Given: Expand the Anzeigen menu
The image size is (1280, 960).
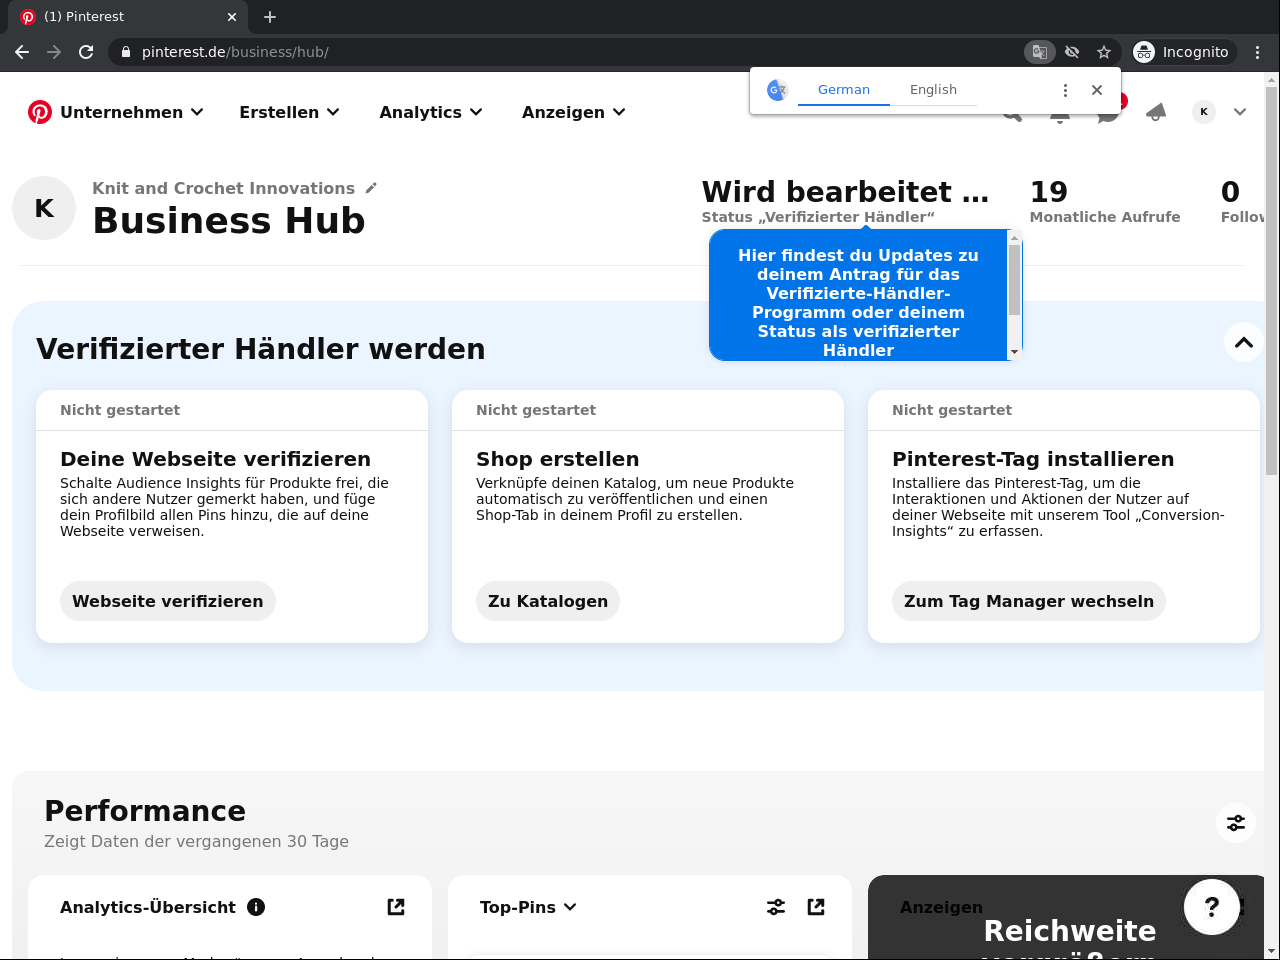Looking at the screenshot, I should (x=574, y=112).
